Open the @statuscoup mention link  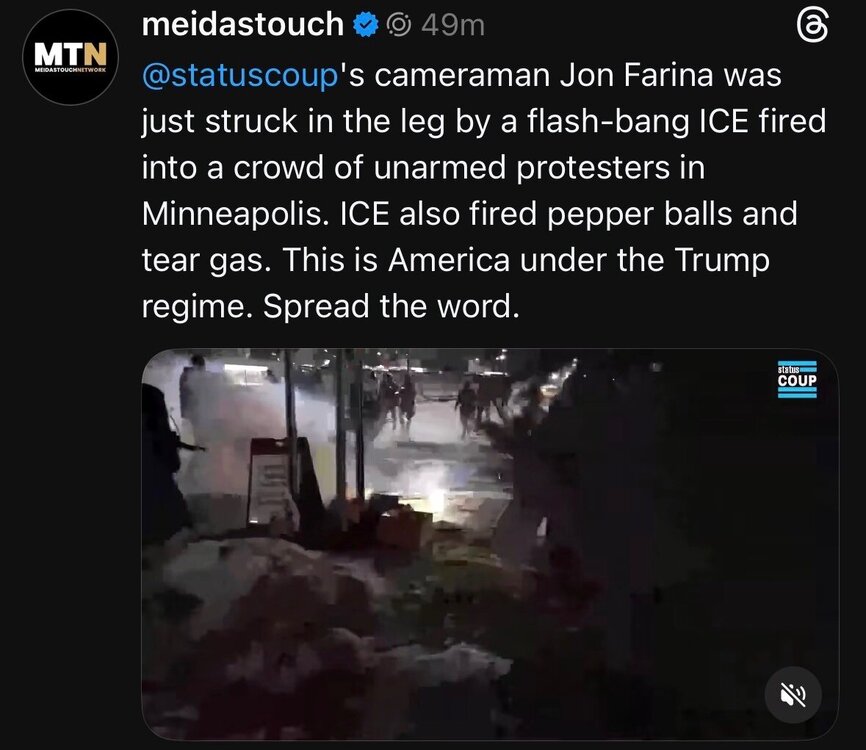point(240,75)
